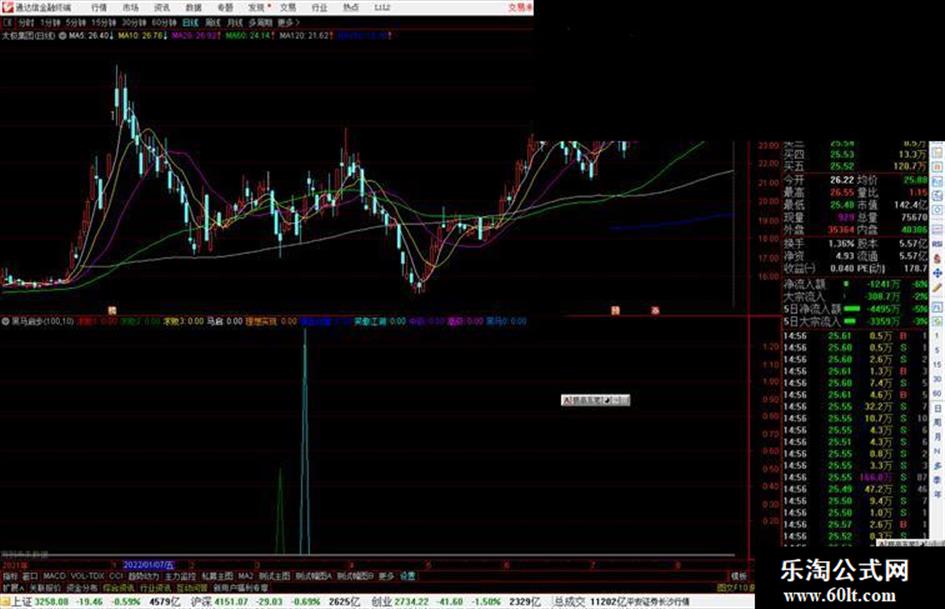This screenshot has height=609, width=945.
Task: Select the 多周期 multi-period view
Action: [260, 22]
